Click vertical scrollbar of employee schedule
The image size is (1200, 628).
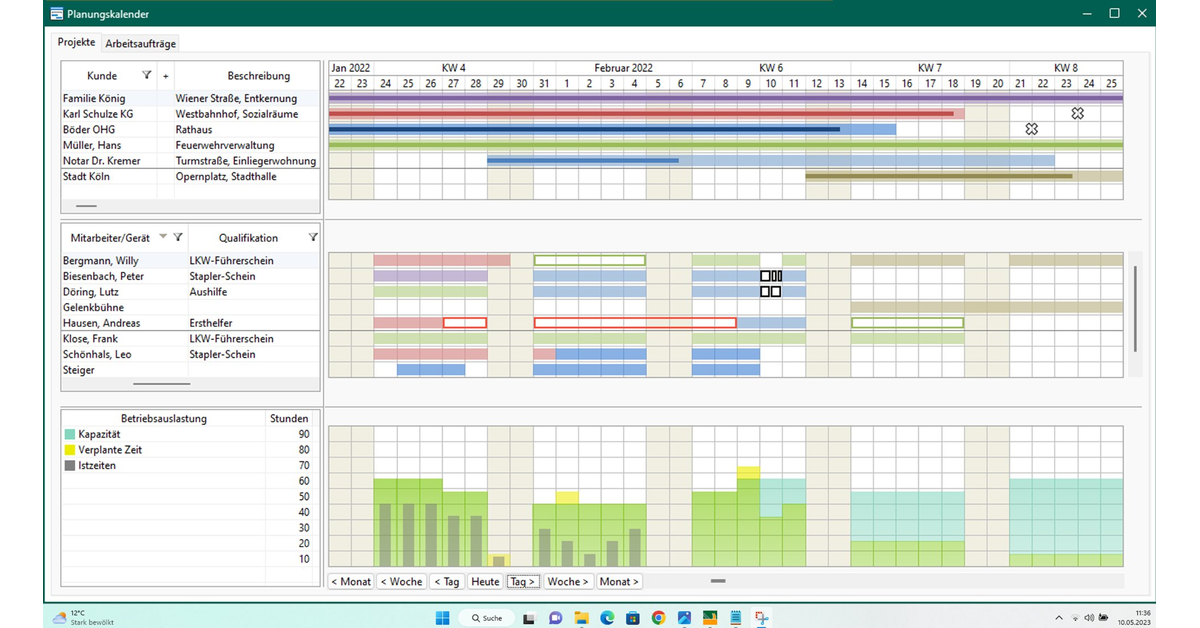click(x=1134, y=308)
